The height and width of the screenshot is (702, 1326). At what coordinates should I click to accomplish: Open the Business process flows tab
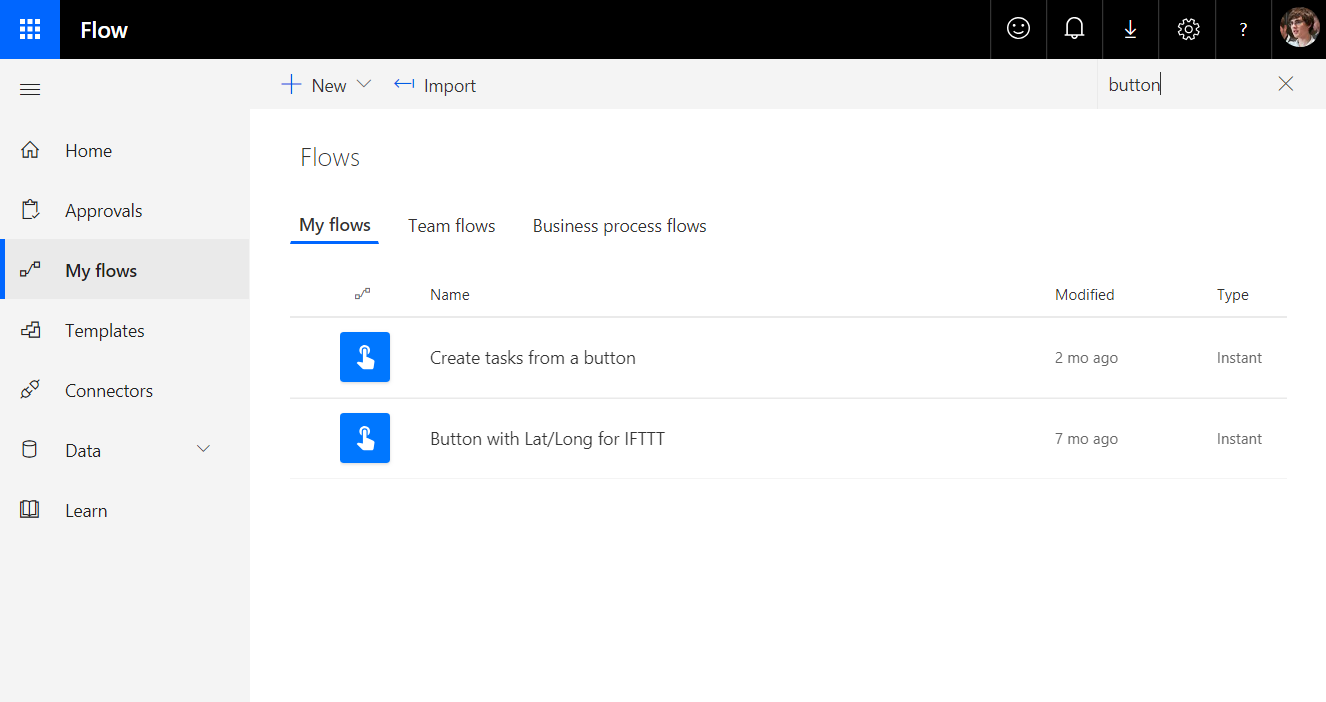pos(619,225)
